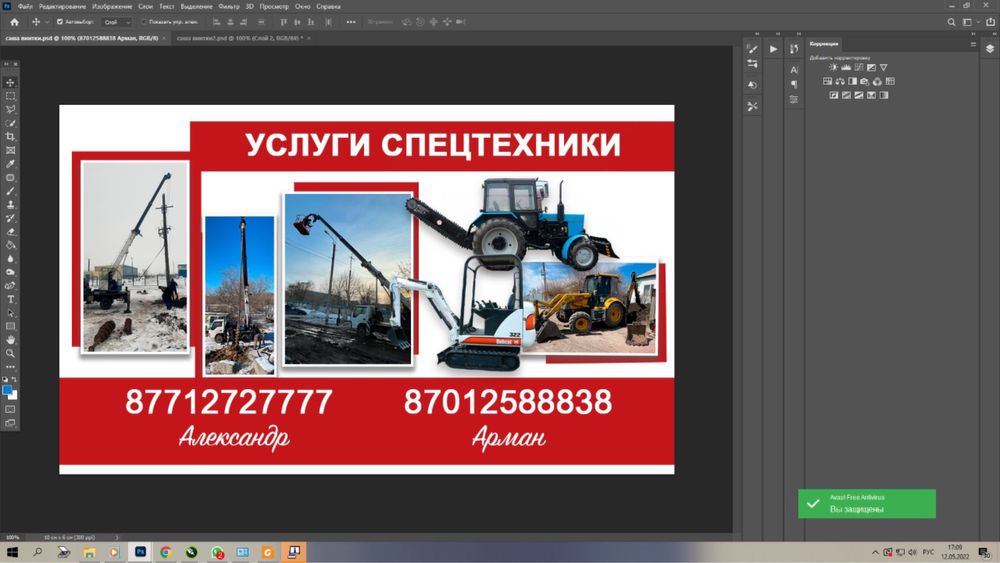The width and height of the screenshot is (1000, 563).
Task: Select the Коррекция panel tab
Action: (824, 44)
